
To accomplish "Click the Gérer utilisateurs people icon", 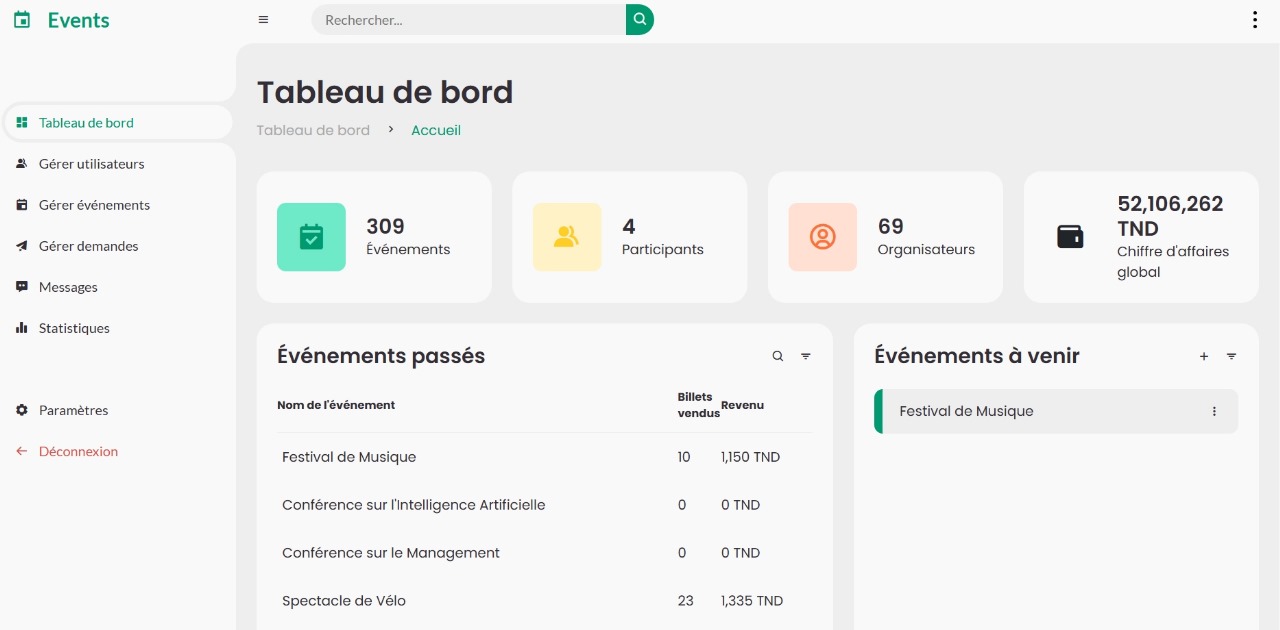I will point(22,164).
